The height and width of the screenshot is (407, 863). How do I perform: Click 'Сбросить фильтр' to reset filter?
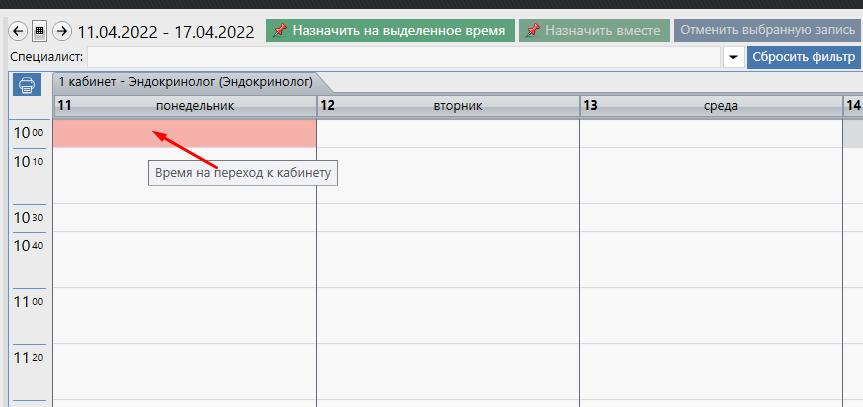[x=803, y=57]
